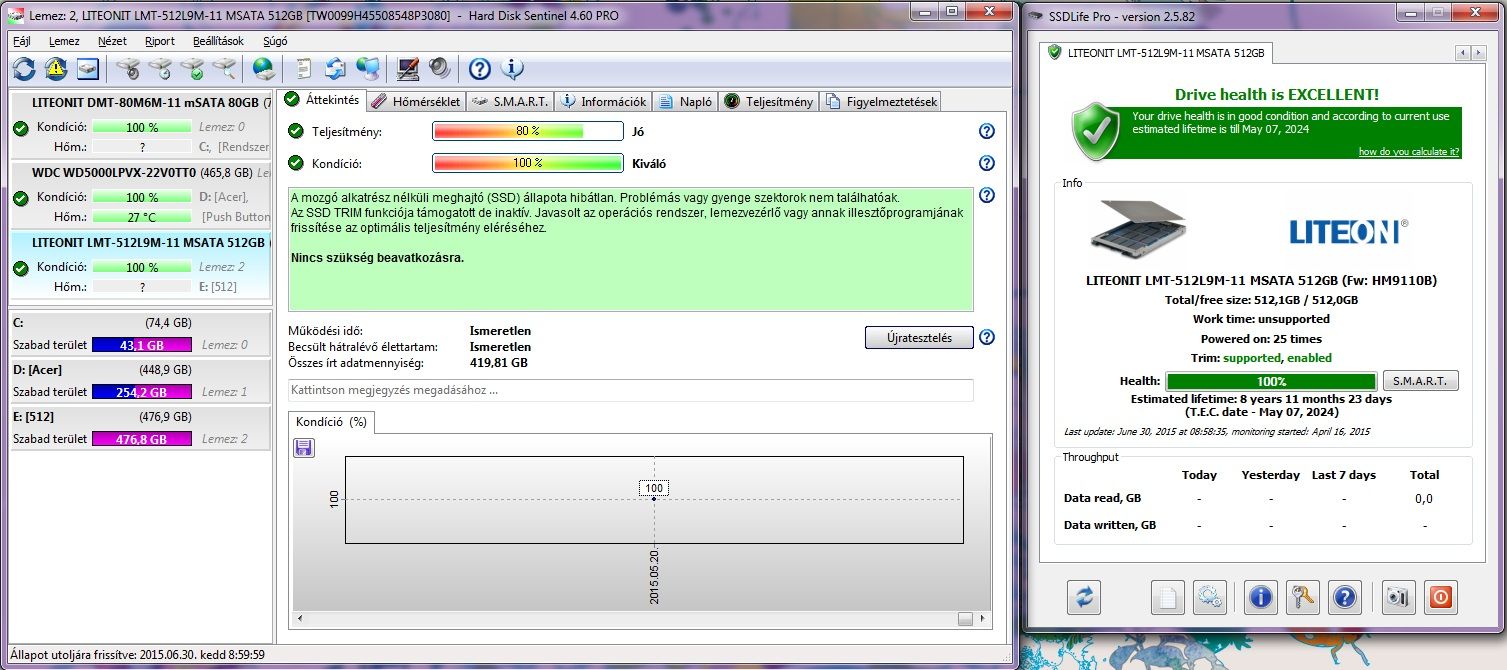Click help icon next to Újratesztelés button
The height and width of the screenshot is (670, 1507).
click(x=987, y=337)
